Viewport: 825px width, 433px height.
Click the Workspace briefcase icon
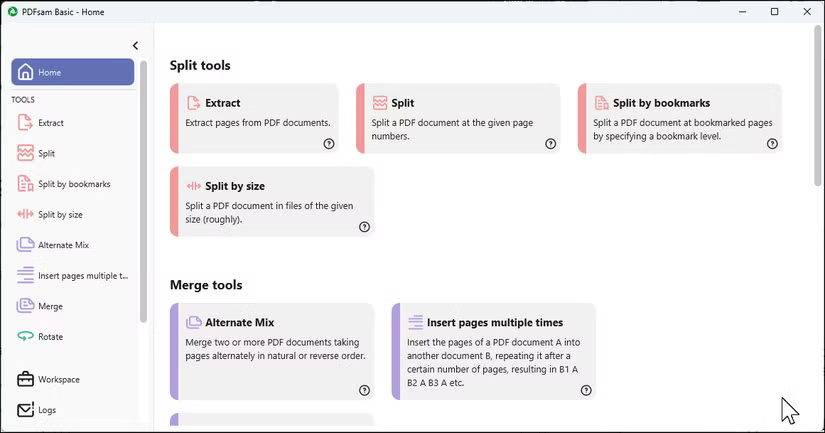(x=26, y=379)
